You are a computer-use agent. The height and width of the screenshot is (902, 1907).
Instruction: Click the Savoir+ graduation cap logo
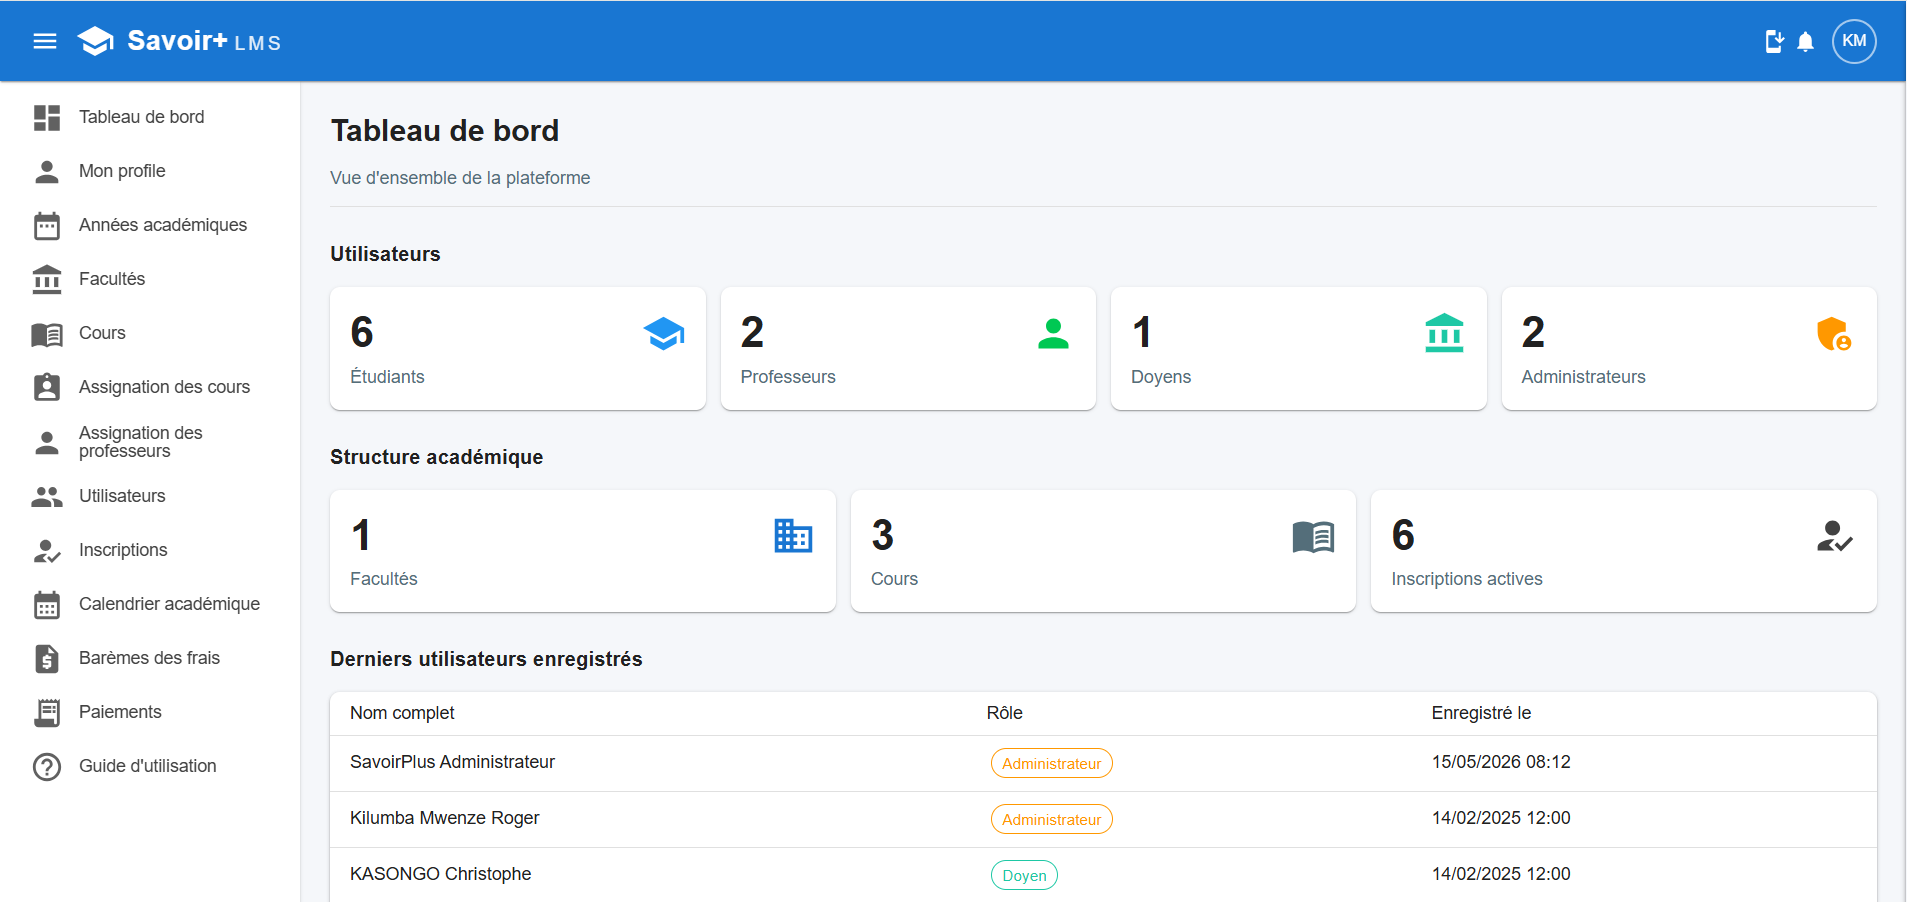[x=96, y=41]
